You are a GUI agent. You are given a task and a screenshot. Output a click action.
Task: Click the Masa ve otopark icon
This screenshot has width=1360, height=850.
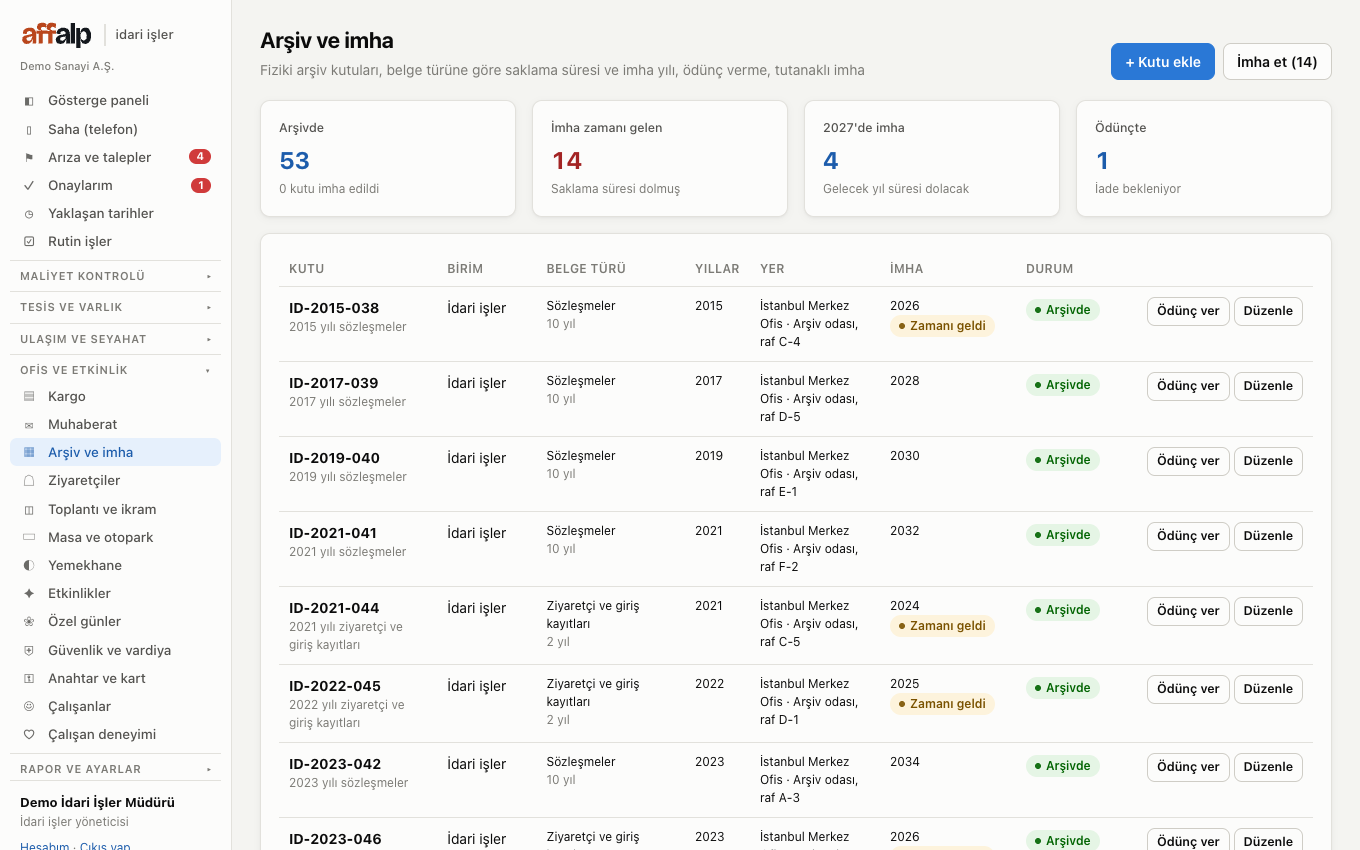29,537
